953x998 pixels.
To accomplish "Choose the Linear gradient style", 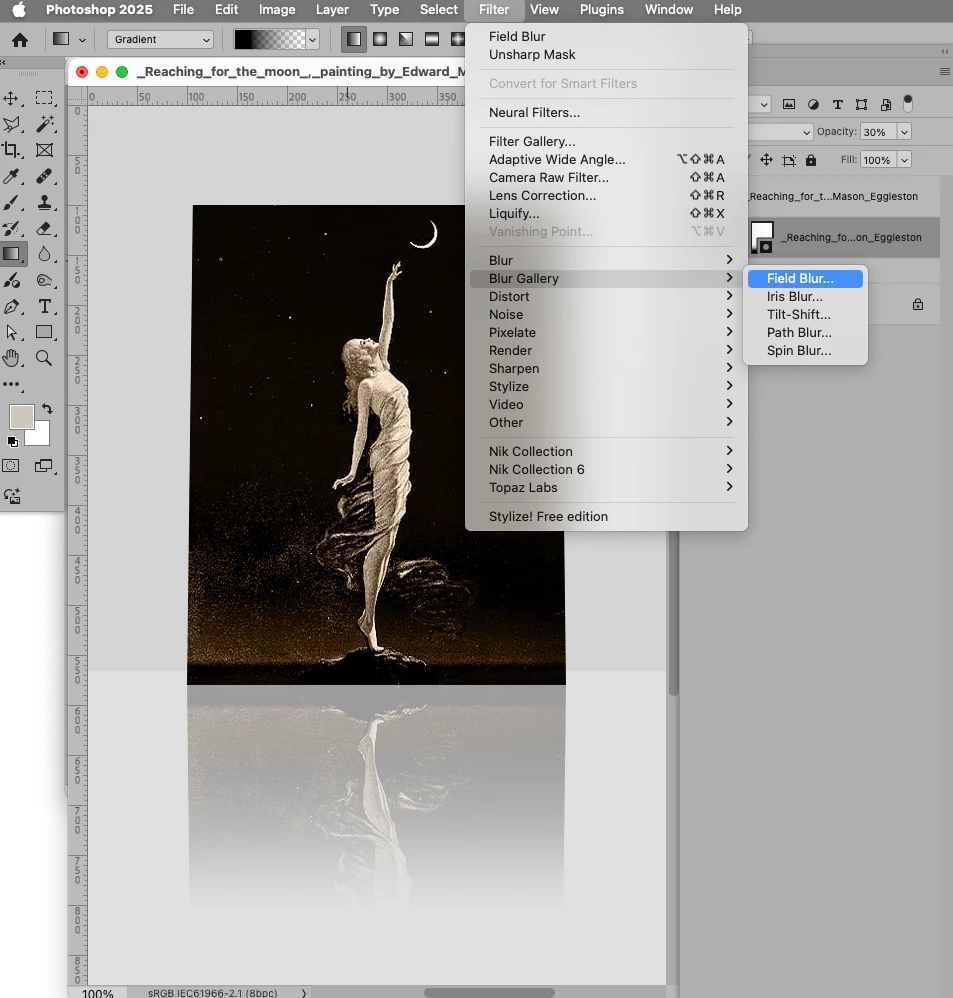I will [x=353, y=39].
